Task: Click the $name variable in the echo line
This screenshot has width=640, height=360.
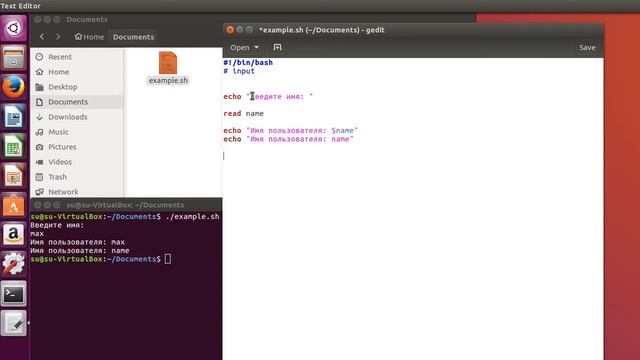Action: point(342,131)
